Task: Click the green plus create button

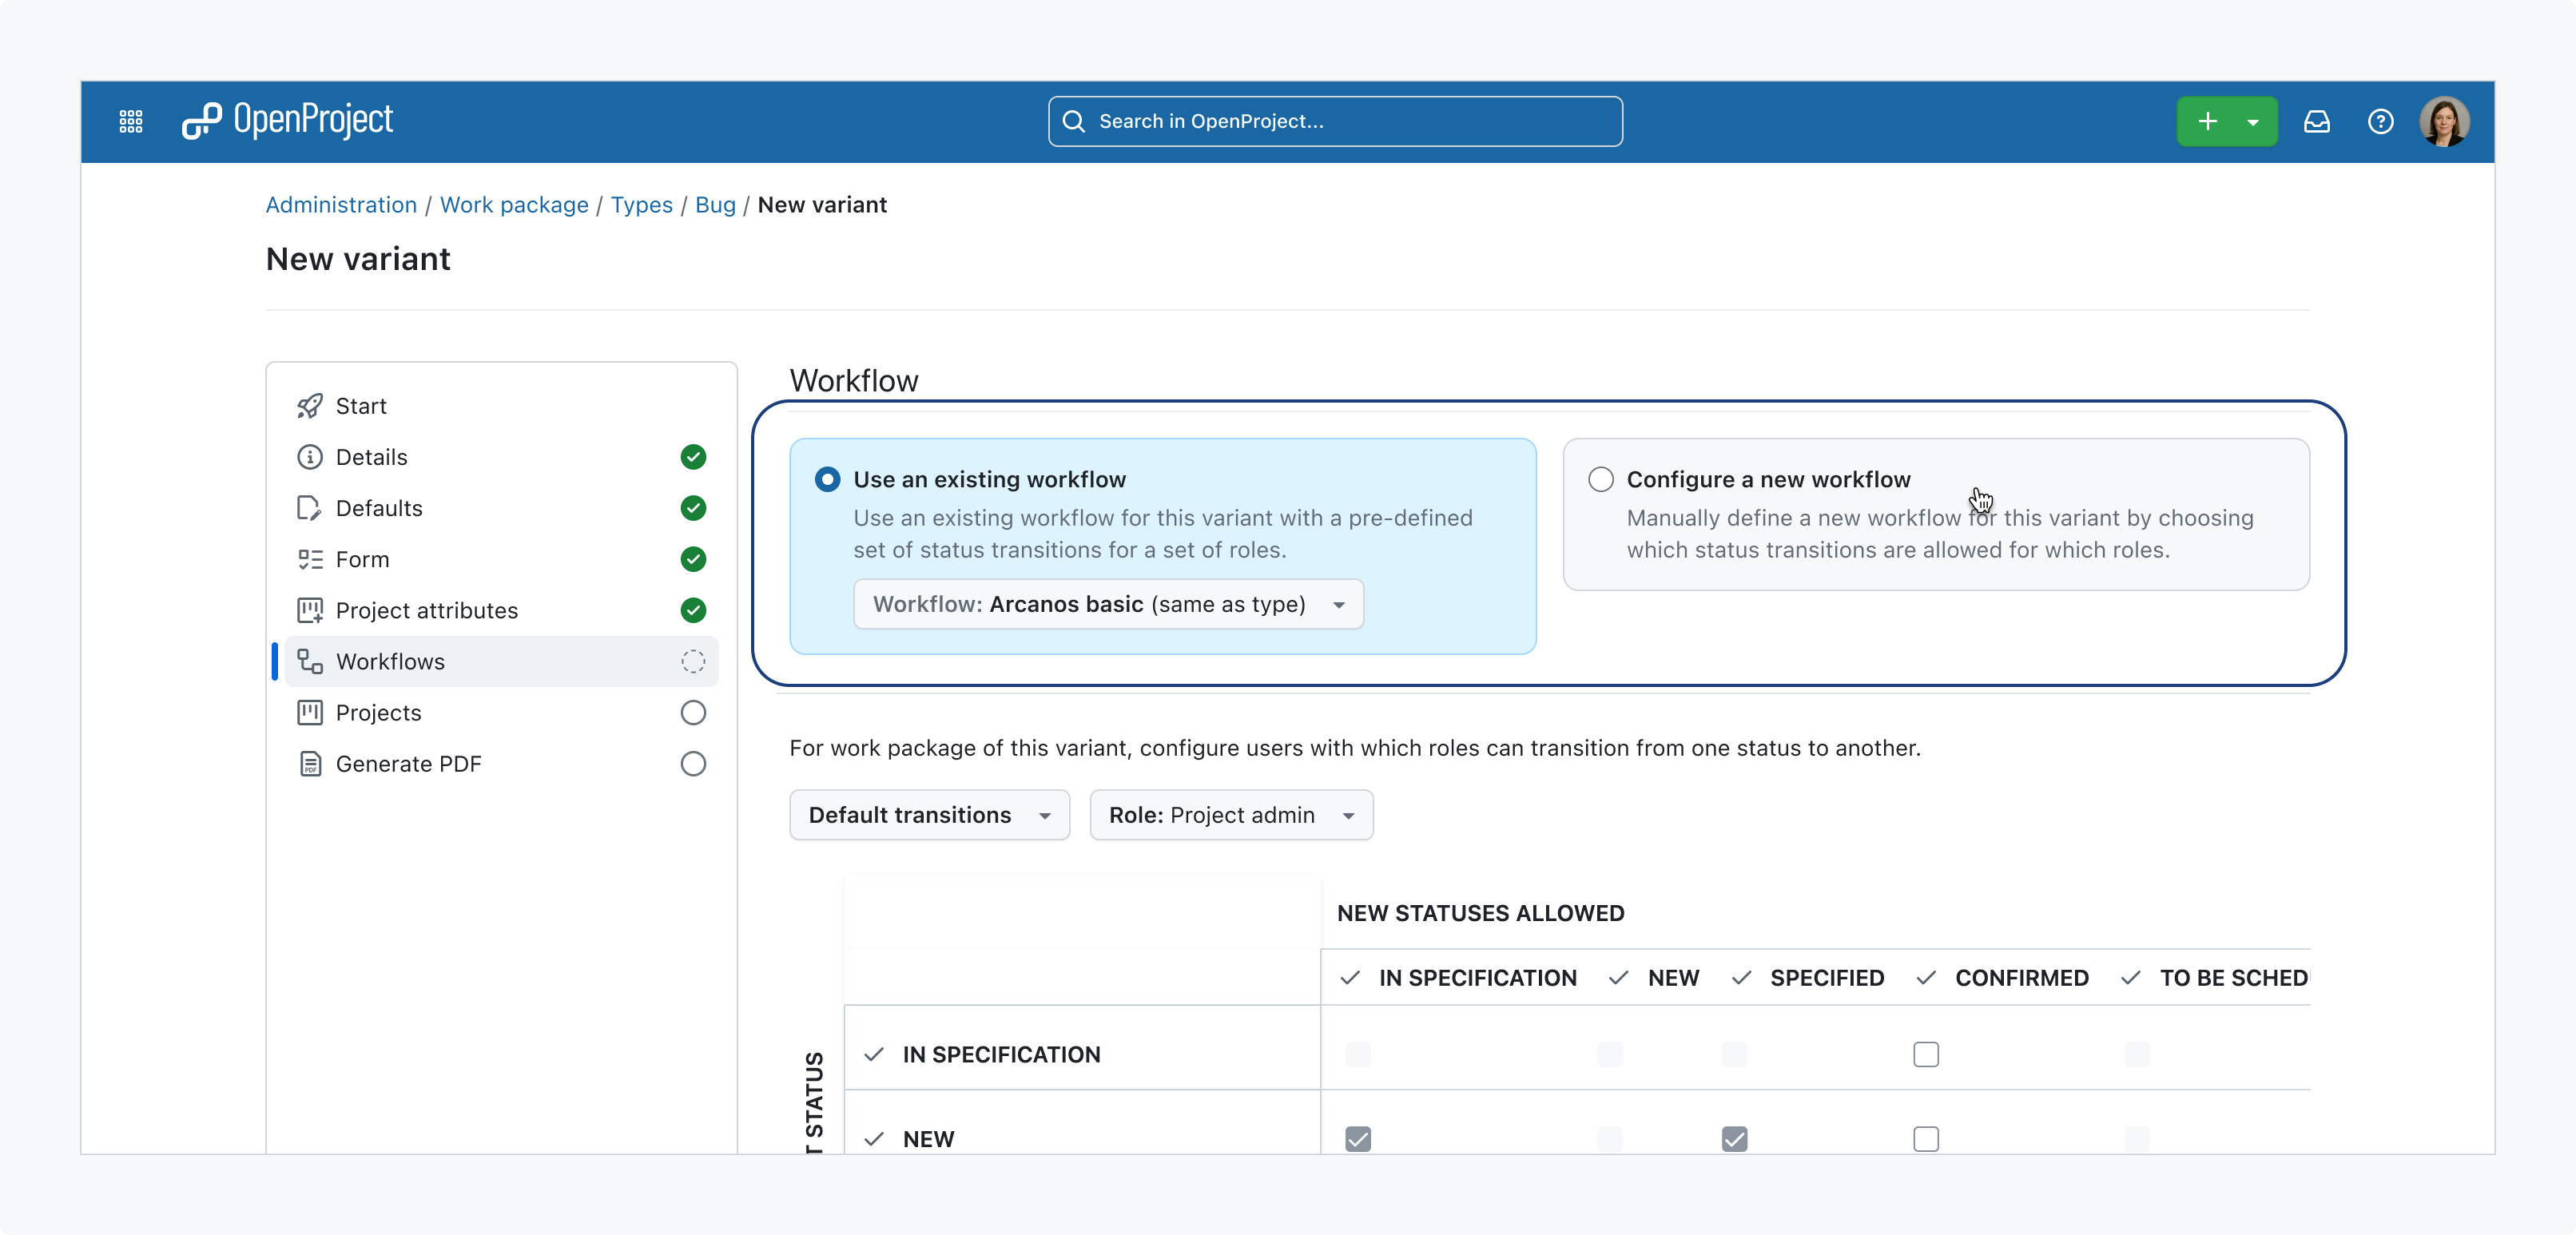Action: [x=2208, y=121]
